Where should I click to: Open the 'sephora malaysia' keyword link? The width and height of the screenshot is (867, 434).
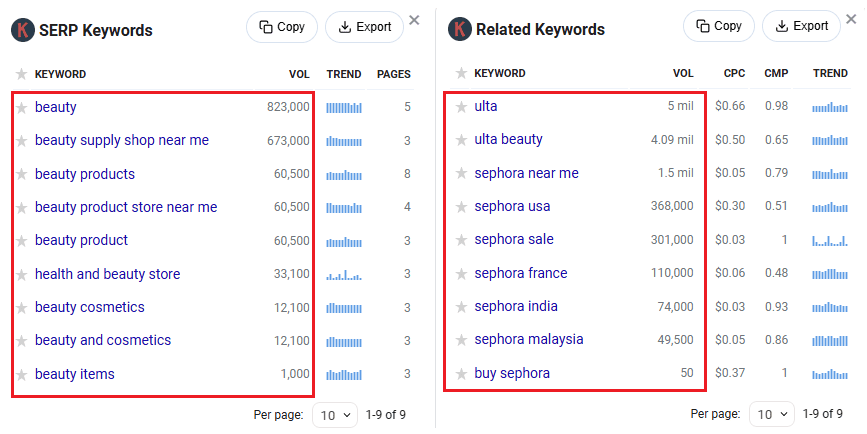529,339
